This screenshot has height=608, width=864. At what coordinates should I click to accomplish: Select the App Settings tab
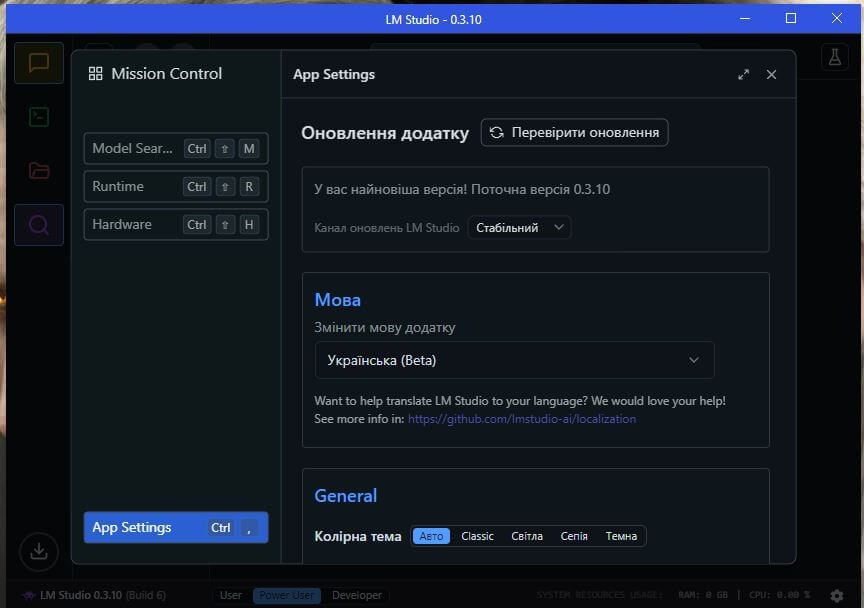[x=176, y=528]
